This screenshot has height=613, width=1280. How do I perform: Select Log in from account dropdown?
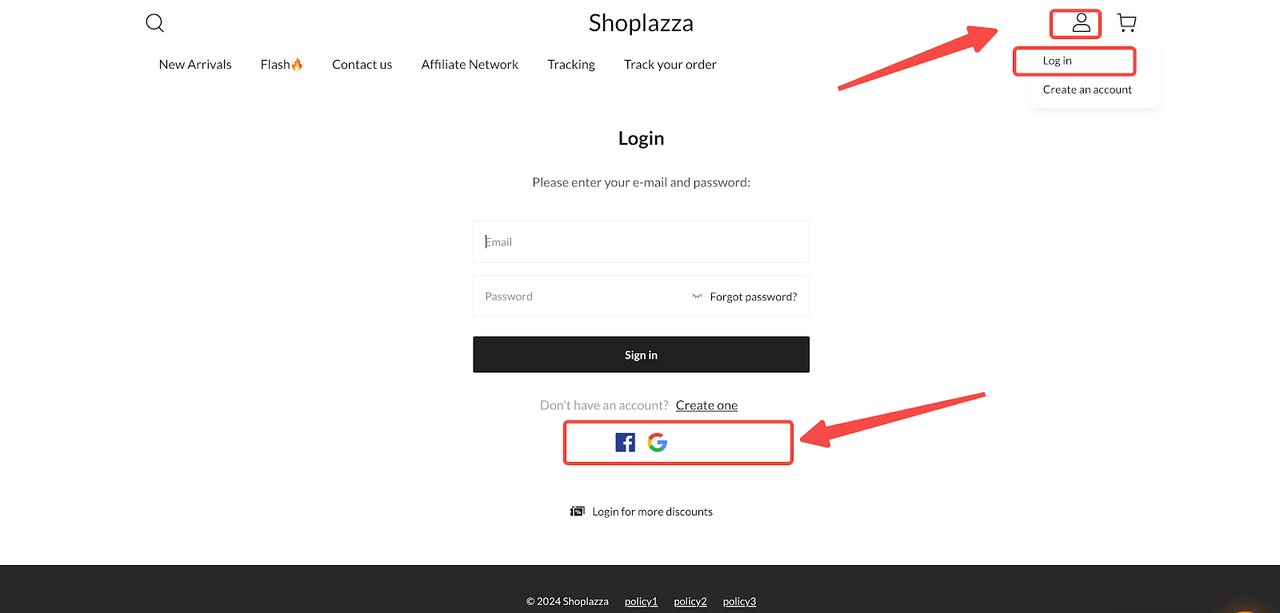1057,61
